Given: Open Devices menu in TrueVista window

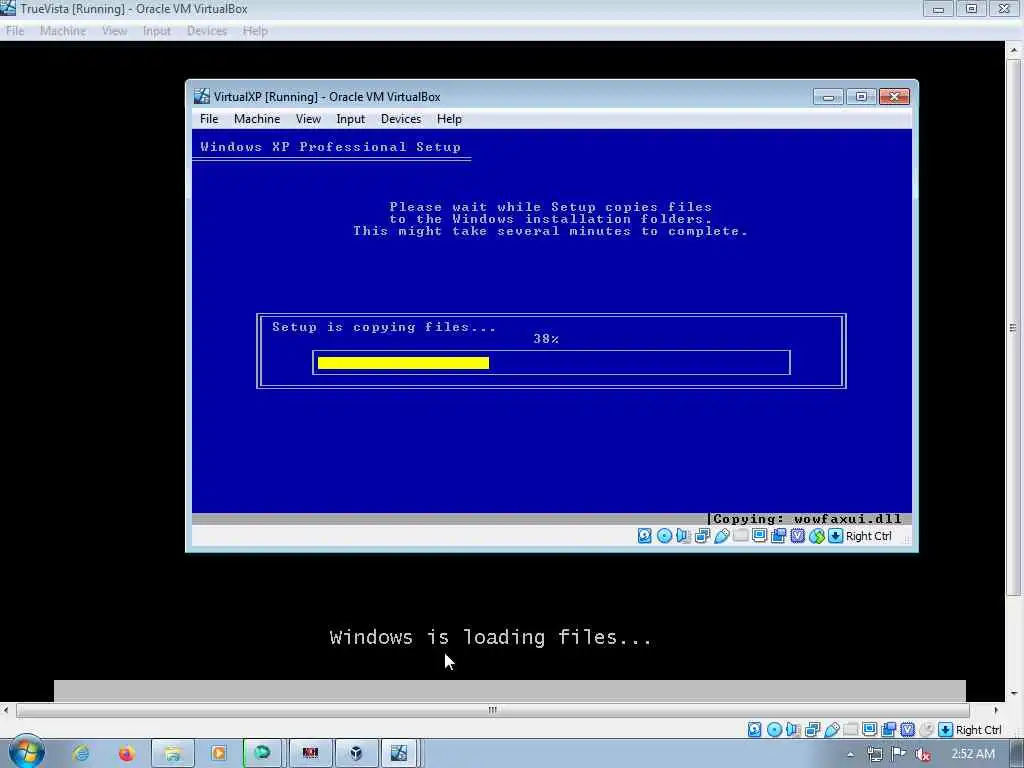Looking at the screenshot, I should pyautogui.click(x=207, y=31).
